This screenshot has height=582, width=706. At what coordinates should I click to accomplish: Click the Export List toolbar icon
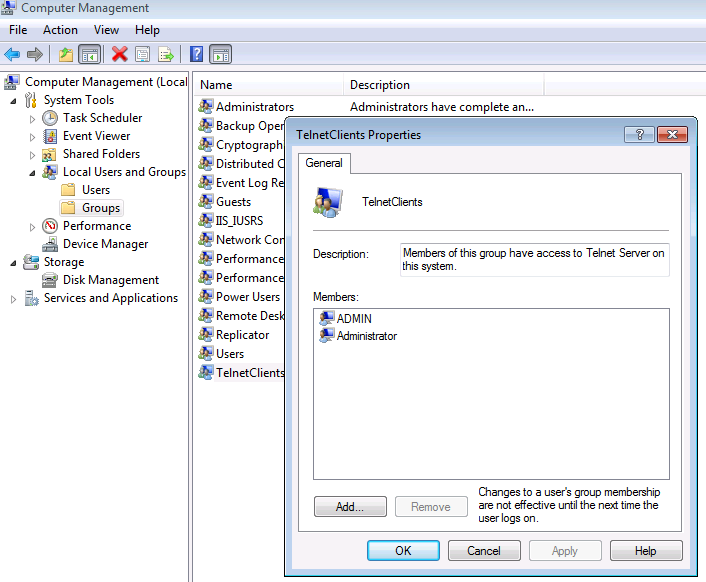click(x=166, y=54)
